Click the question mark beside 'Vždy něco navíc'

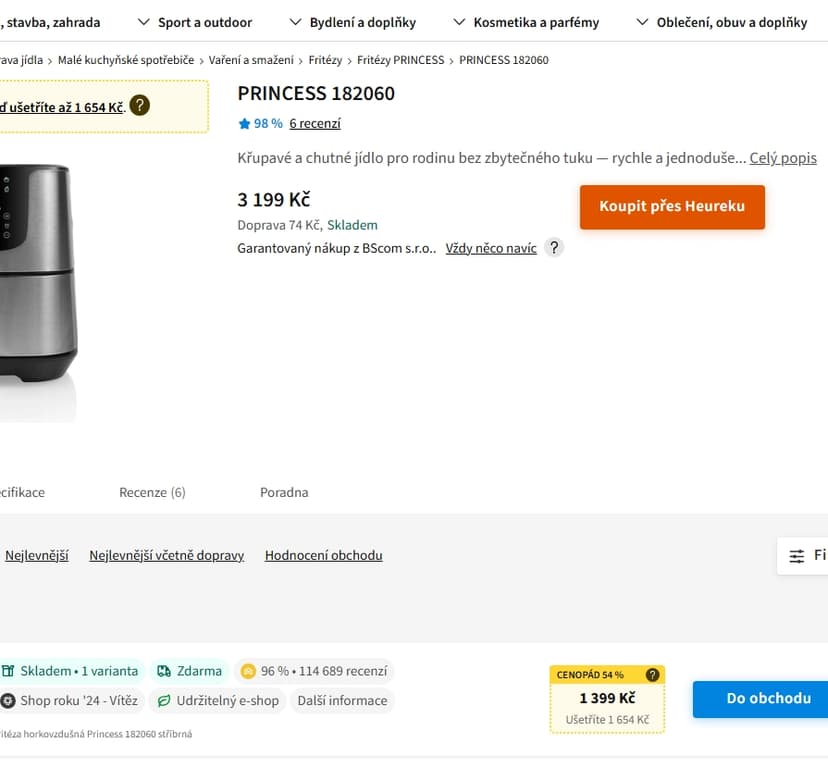[x=554, y=247]
